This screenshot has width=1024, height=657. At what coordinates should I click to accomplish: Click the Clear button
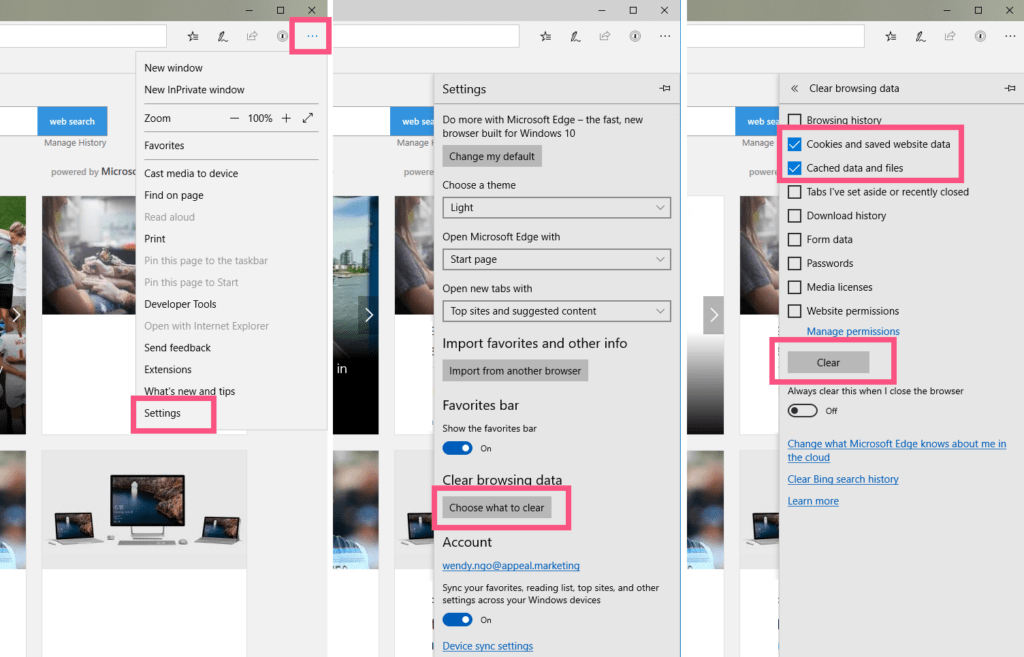[828, 362]
